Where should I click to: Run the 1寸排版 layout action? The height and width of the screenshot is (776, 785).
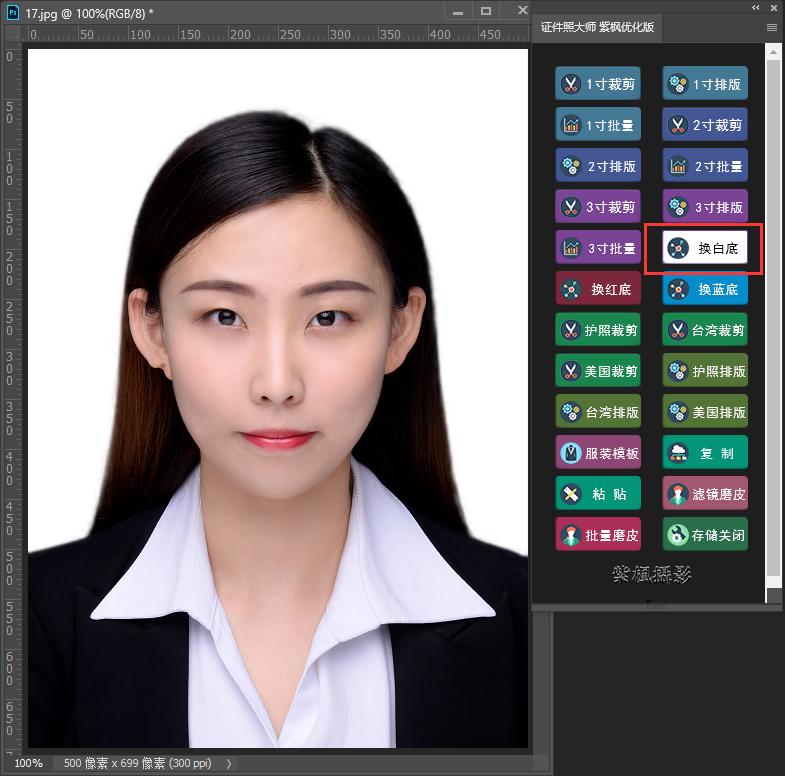click(705, 83)
